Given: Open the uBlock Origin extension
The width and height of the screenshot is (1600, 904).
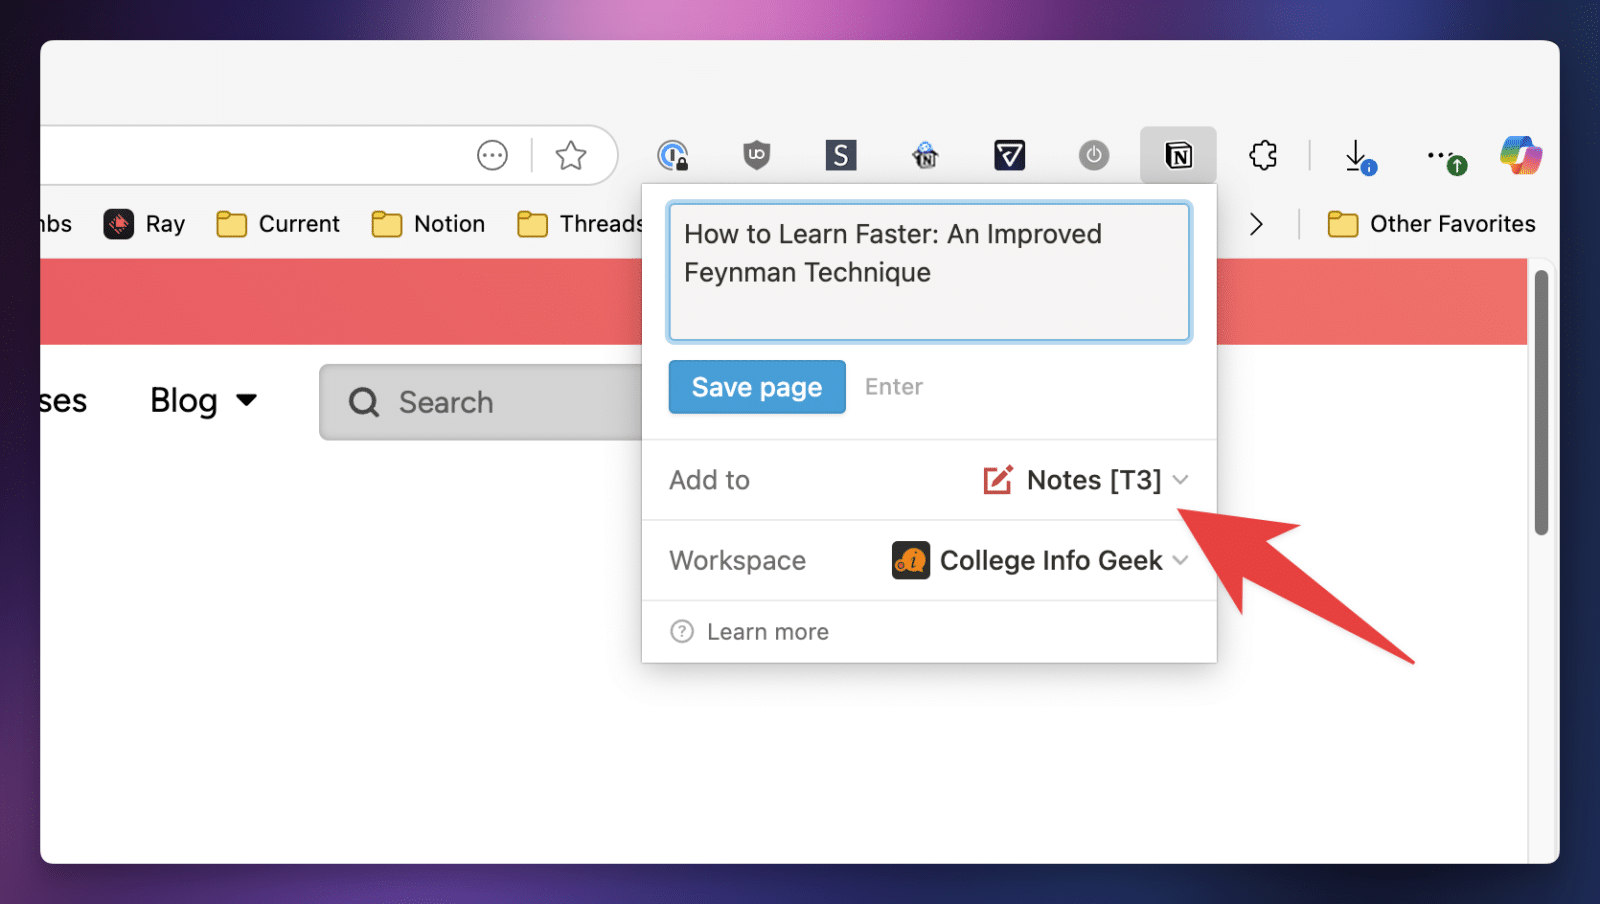Looking at the screenshot, I should pos(757,155).
